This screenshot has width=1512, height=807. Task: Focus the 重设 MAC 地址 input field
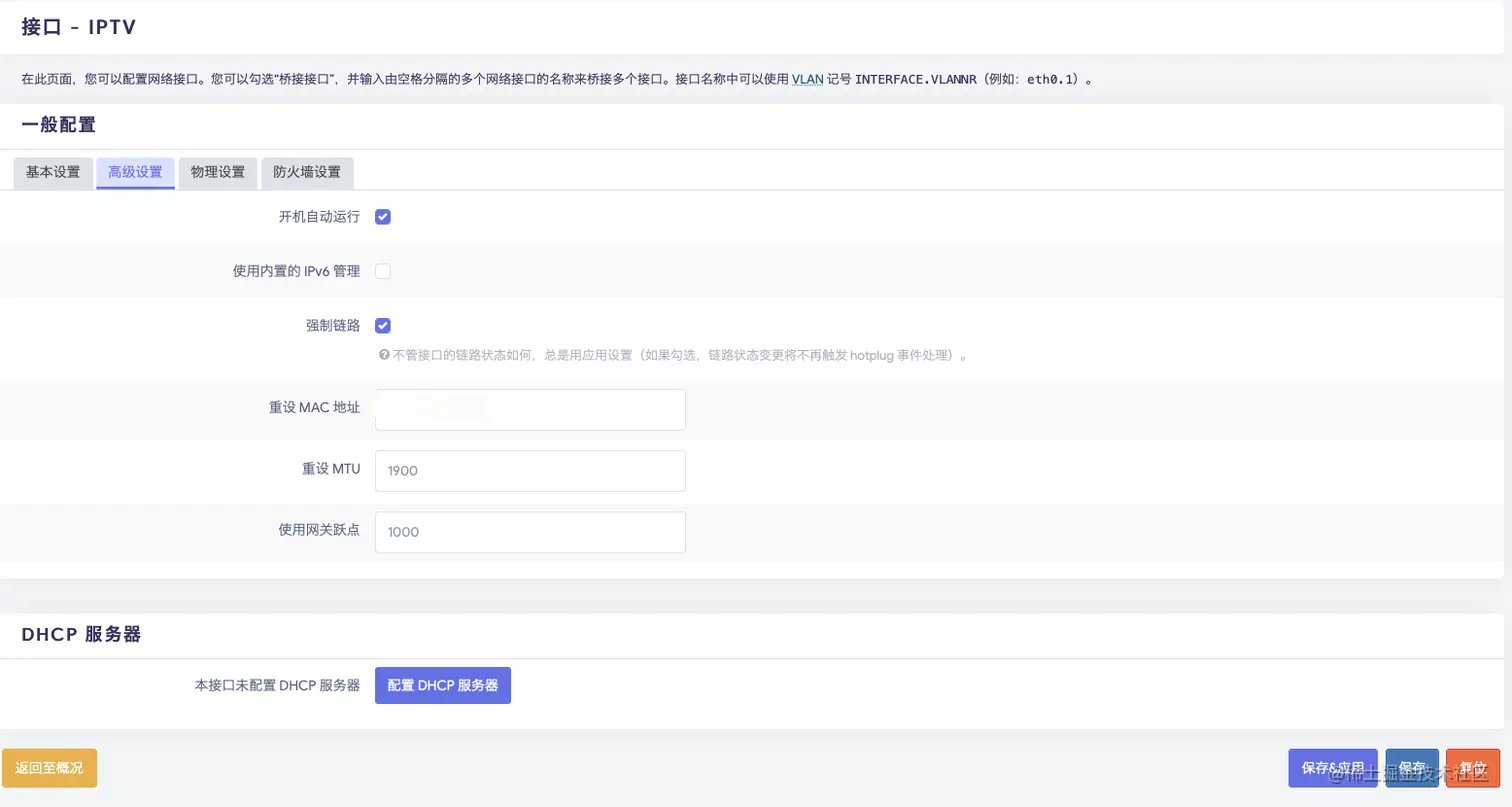[530, 409]
